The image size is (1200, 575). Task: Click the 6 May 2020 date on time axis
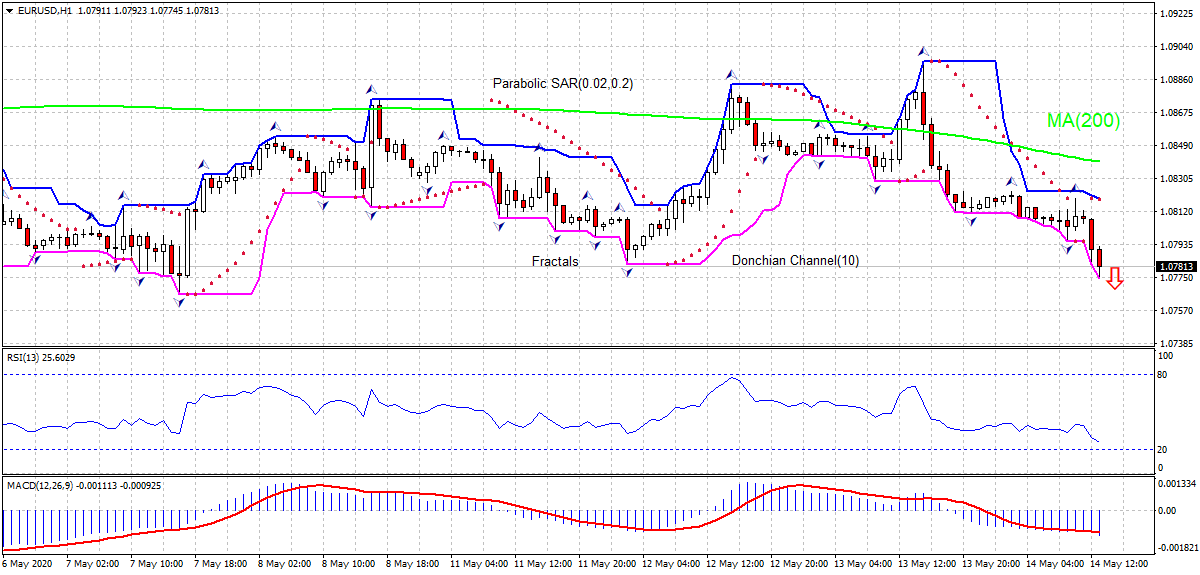point(27,564)
